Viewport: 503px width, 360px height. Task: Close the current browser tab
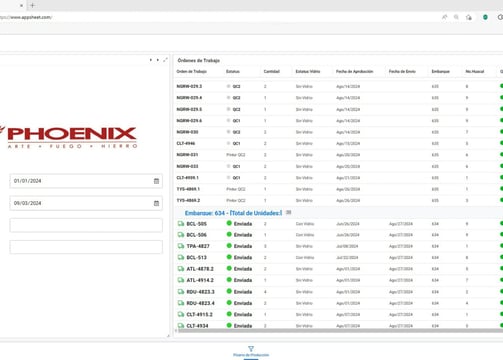click(x=21, y=5)
